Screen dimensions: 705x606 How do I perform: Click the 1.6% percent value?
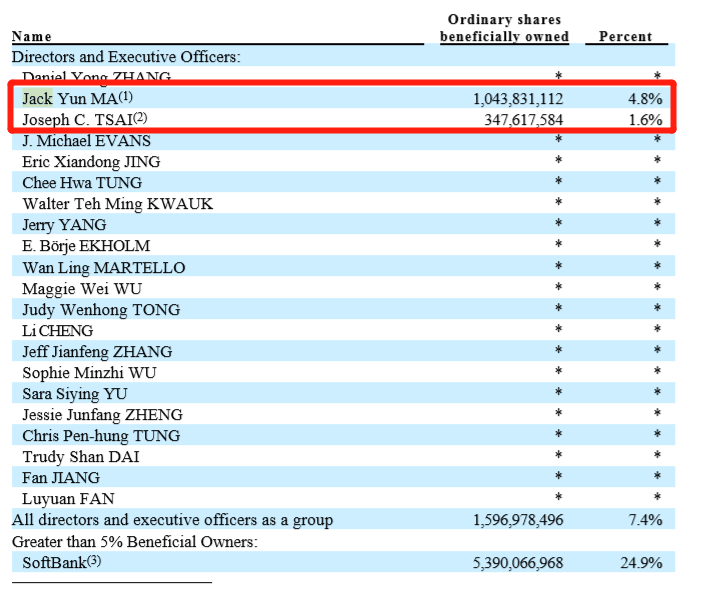coord(644,120)
